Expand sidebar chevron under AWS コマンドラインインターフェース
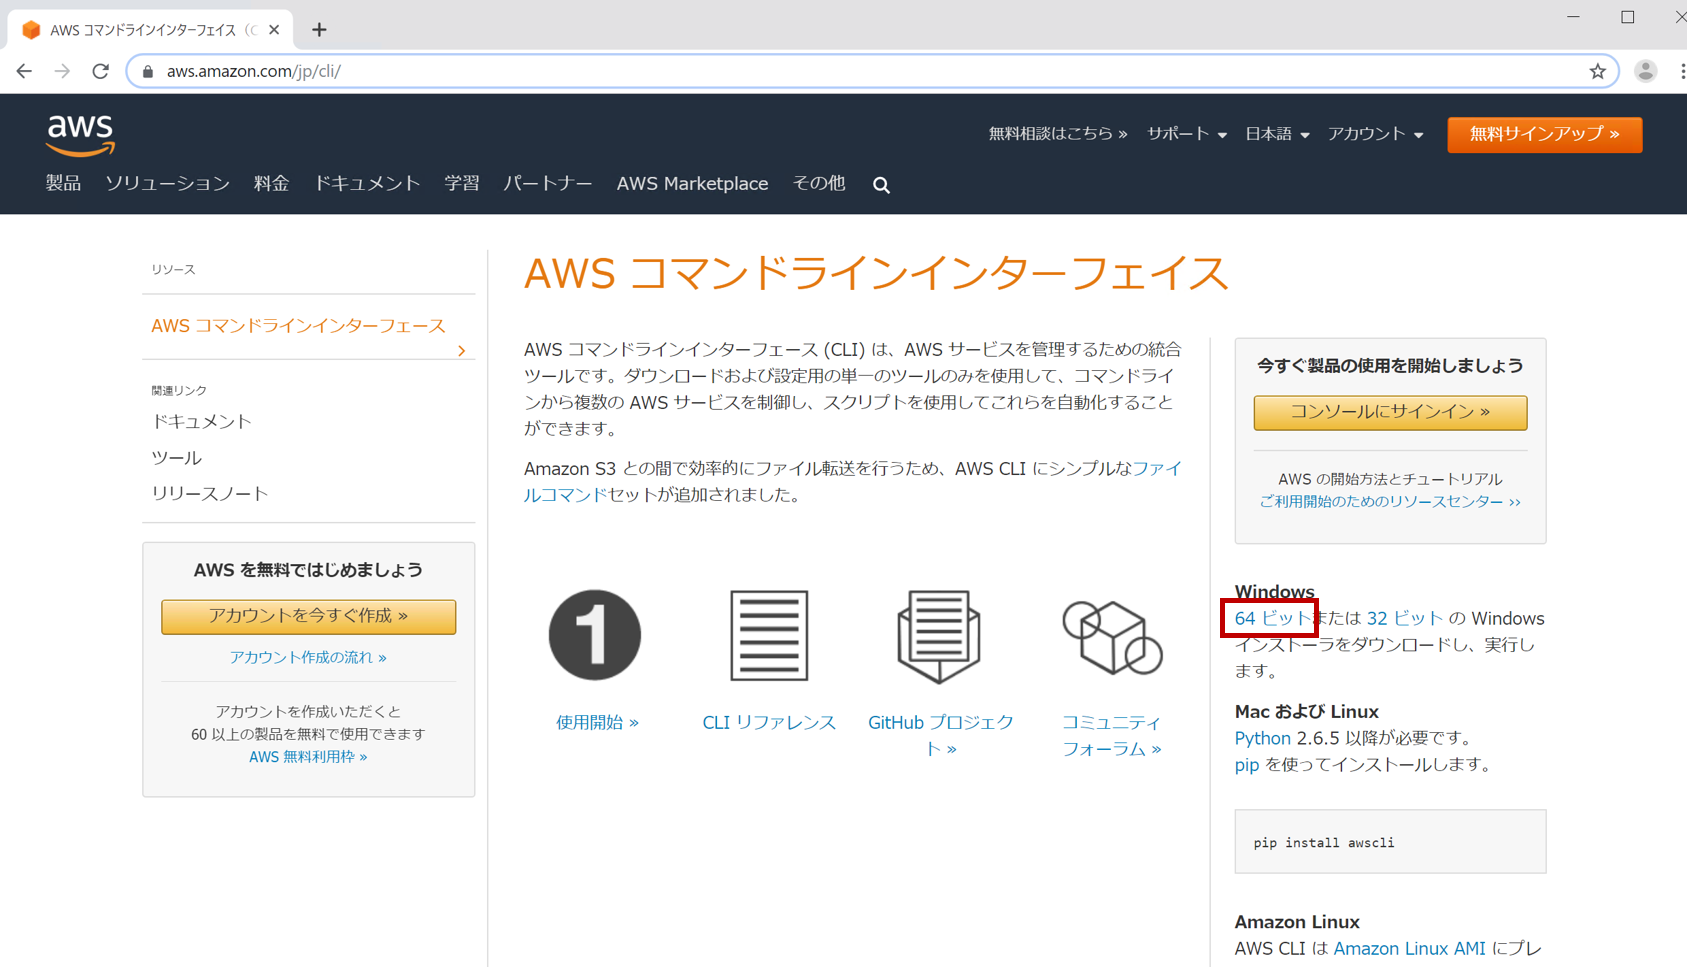The image size is (1687, 967). pos(461,351)
